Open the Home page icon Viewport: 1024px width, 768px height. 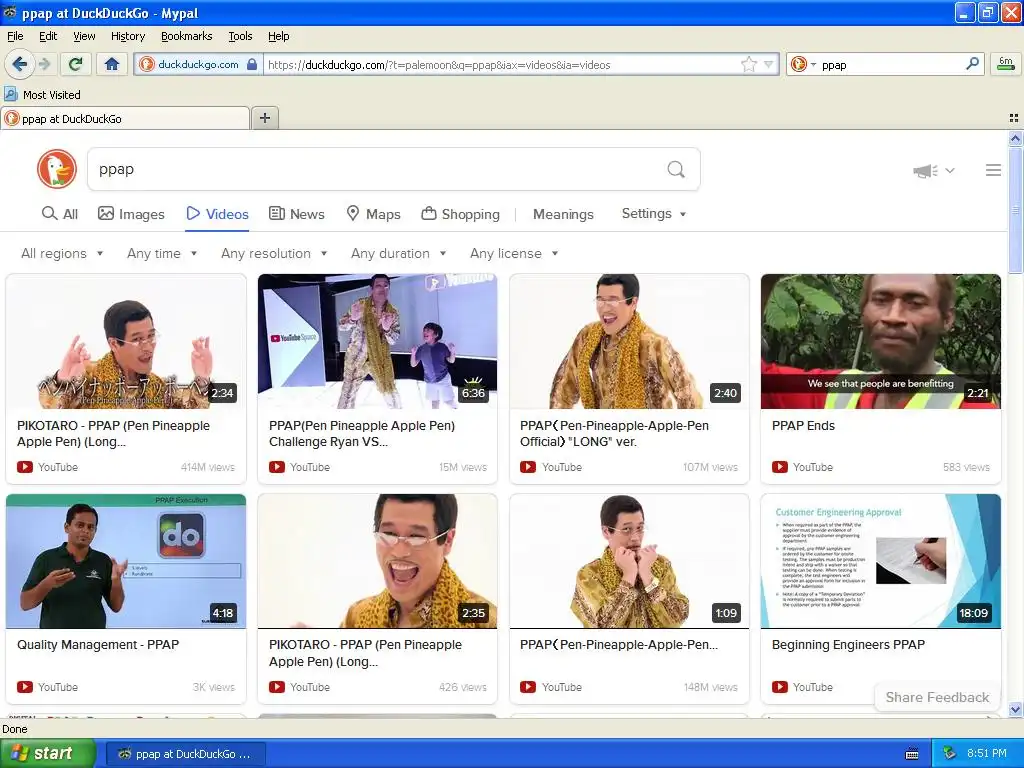112,64
